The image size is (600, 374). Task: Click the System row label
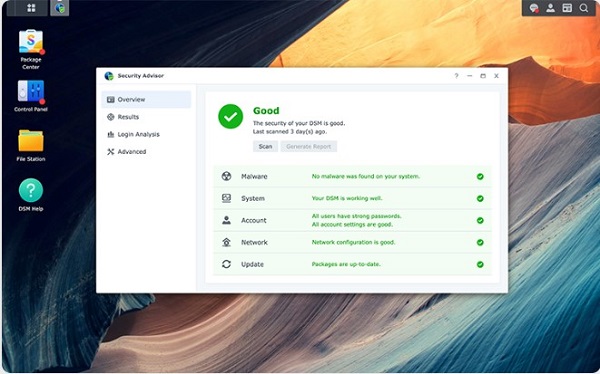[x=253, y=198]
